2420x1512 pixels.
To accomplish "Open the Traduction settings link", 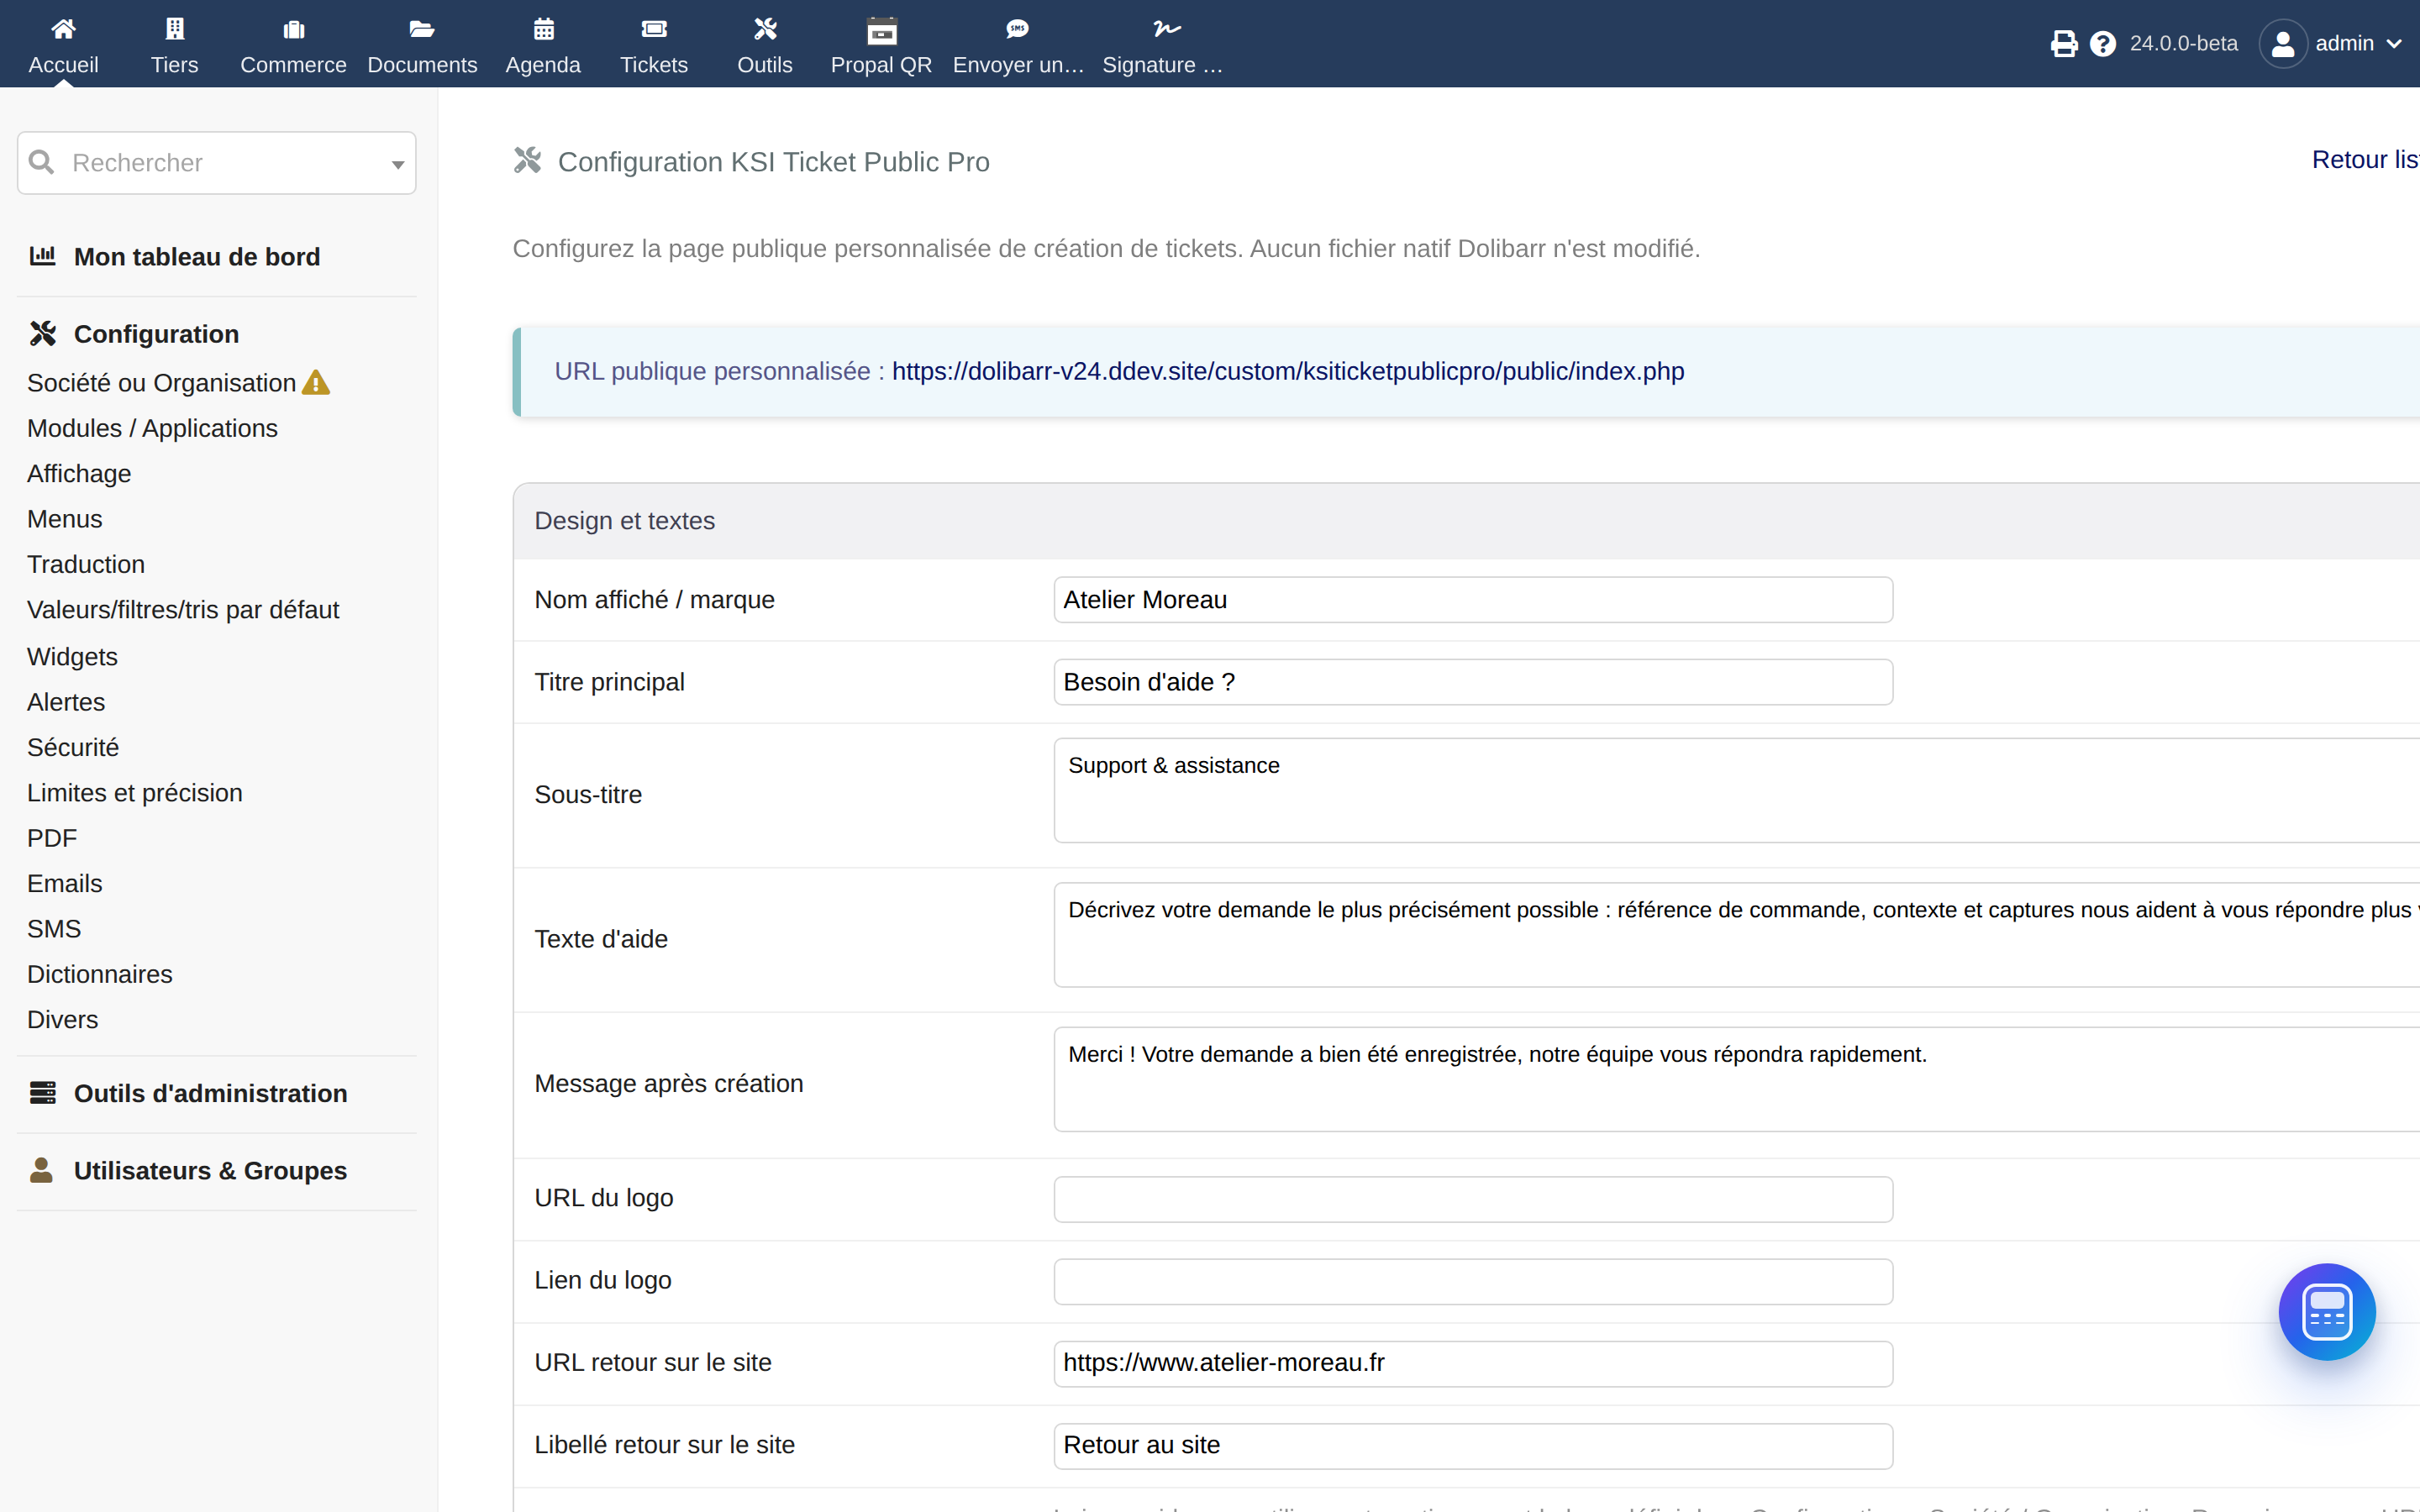I will point(86,564).
